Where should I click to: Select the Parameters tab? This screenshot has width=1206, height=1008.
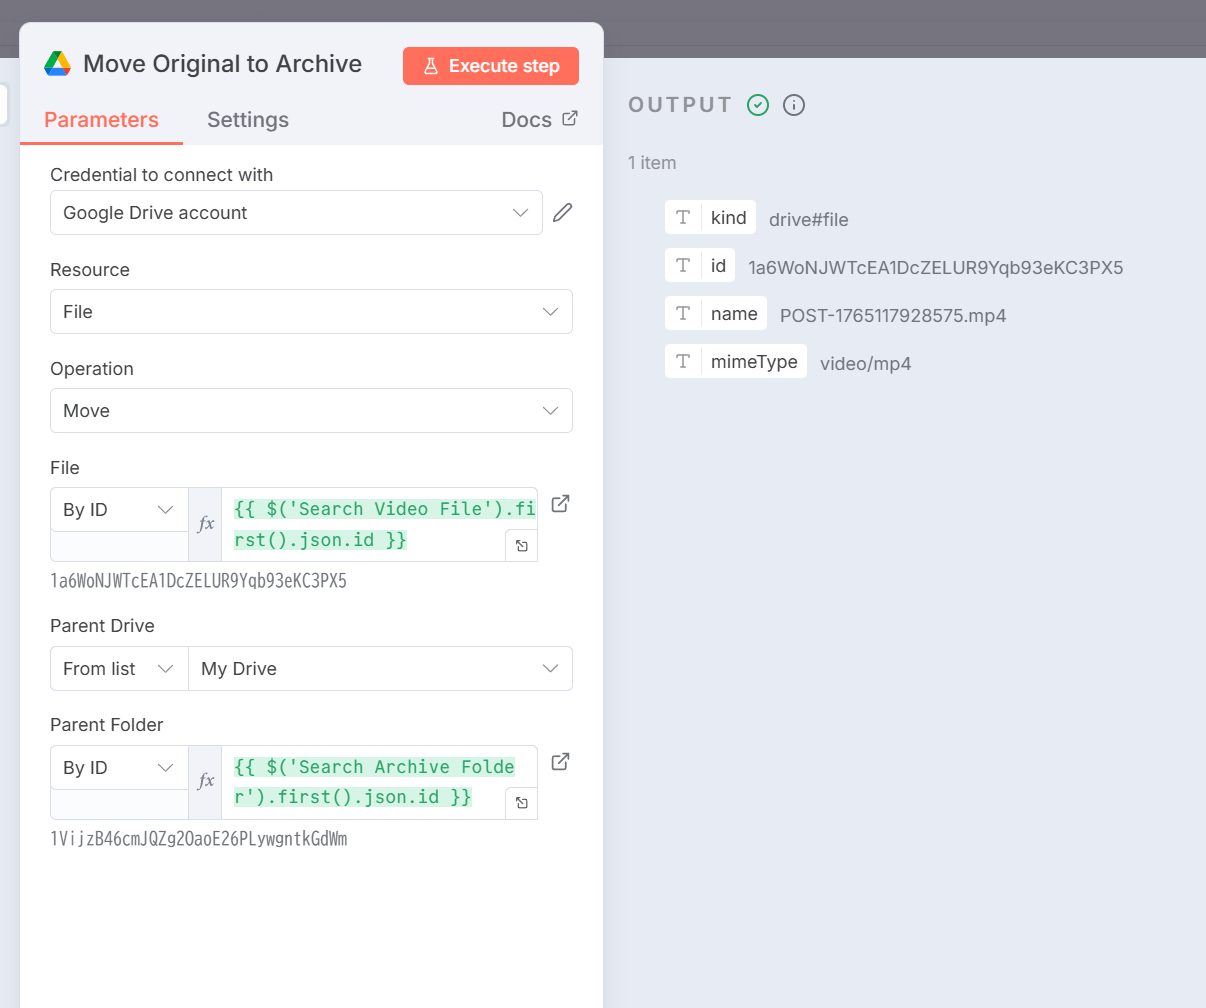(x=101, y=120)
